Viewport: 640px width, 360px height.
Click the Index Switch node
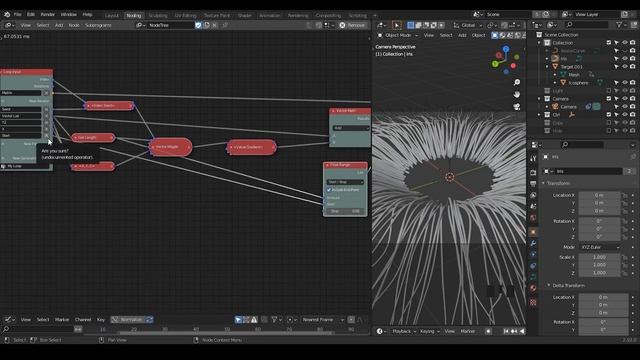click(109, 106)
